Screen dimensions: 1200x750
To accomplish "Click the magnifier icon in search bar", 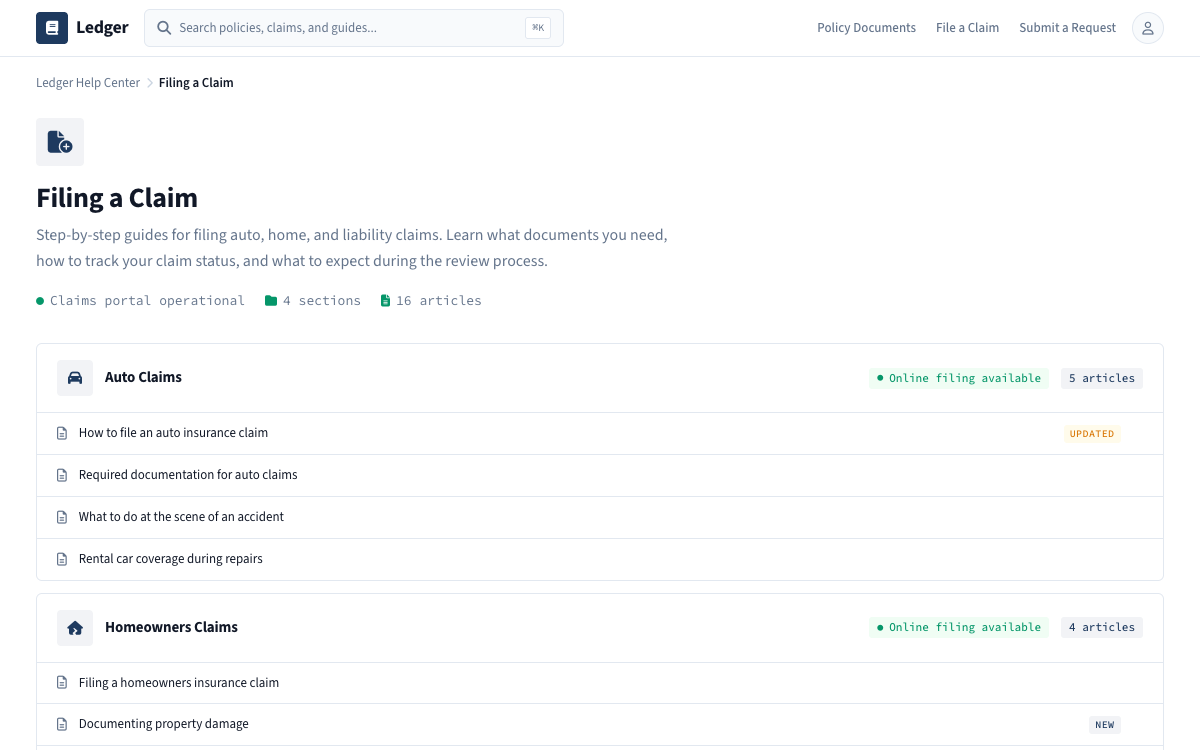I will pyautogui.click(x=164, y=28).
